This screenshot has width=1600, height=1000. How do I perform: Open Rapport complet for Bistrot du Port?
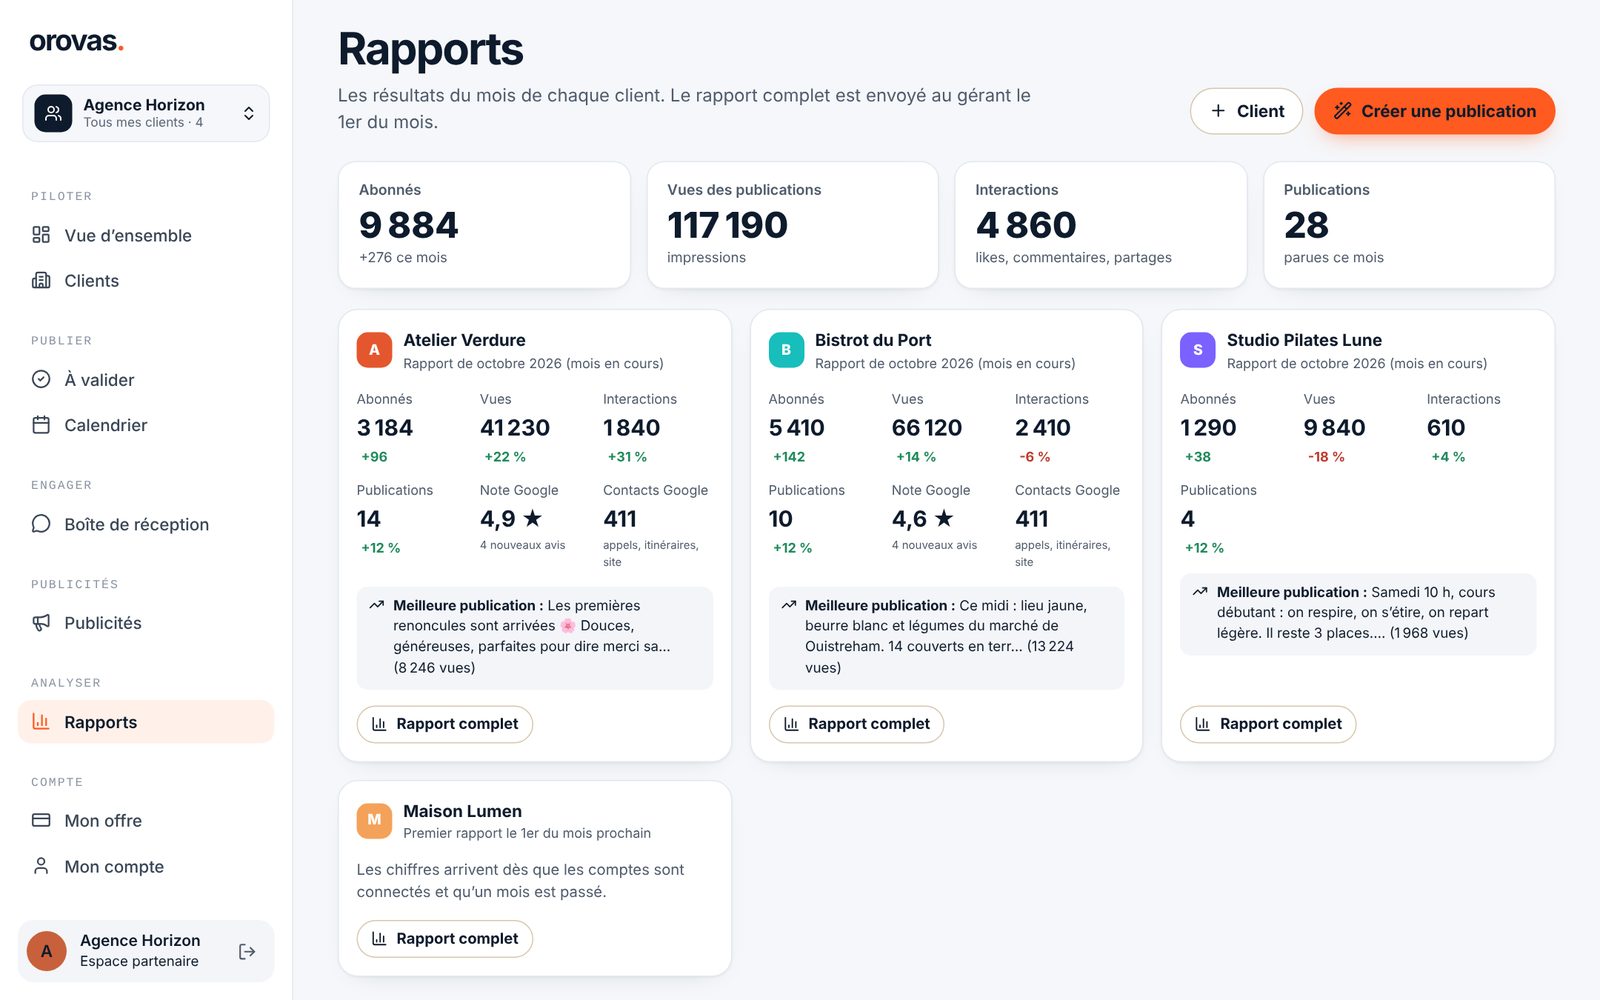pos(856,724)
